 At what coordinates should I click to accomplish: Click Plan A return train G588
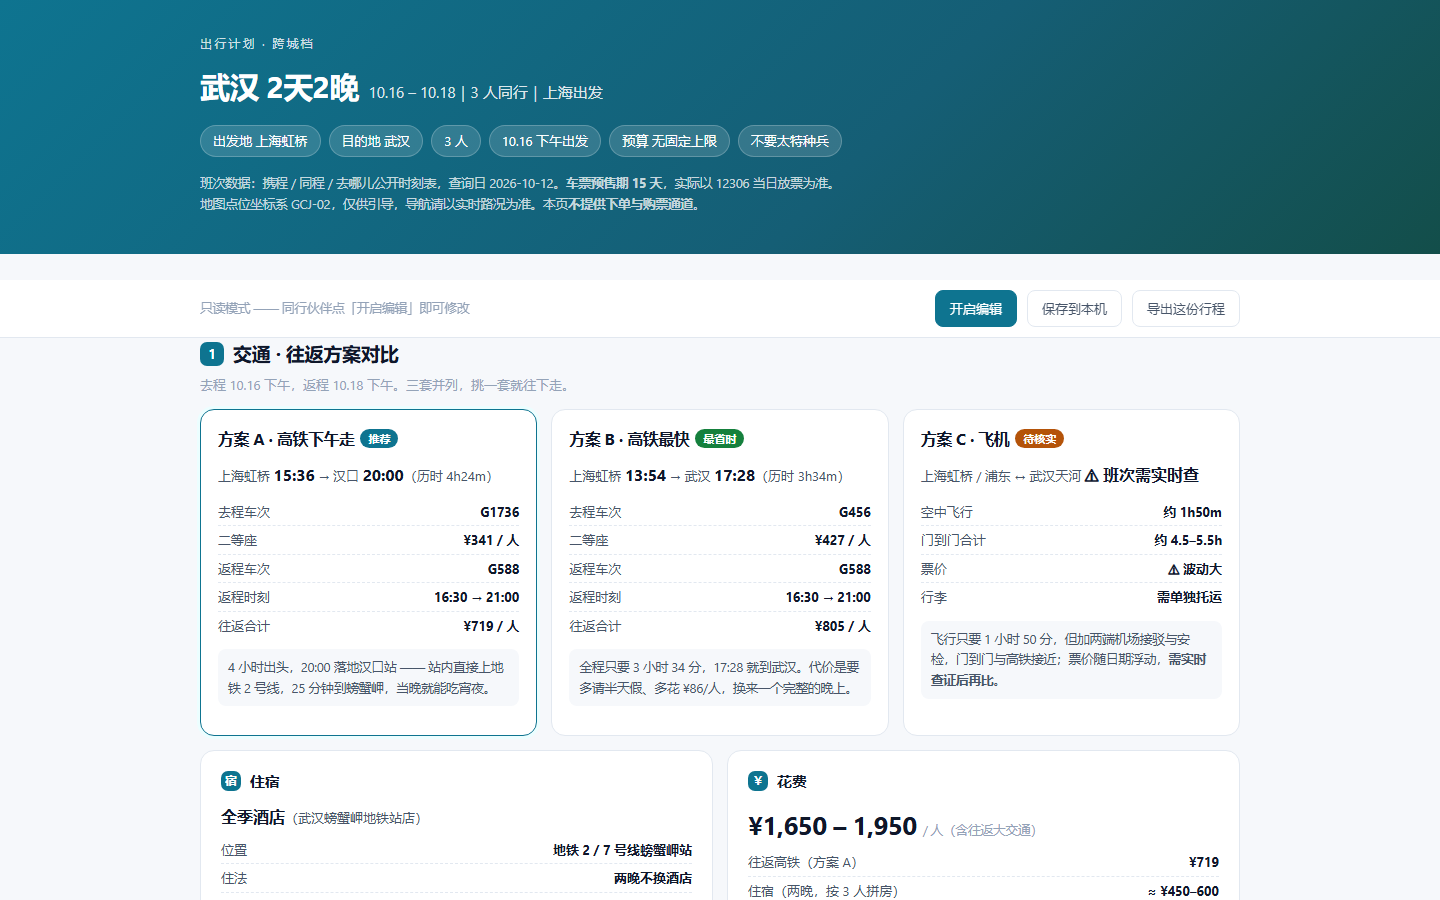[x=504, y=569]
